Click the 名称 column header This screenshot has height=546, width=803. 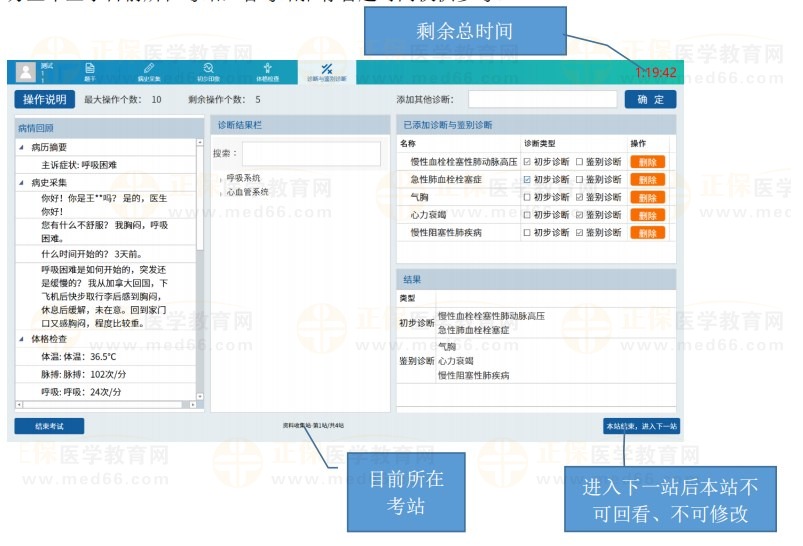click(x=408, y=143)
